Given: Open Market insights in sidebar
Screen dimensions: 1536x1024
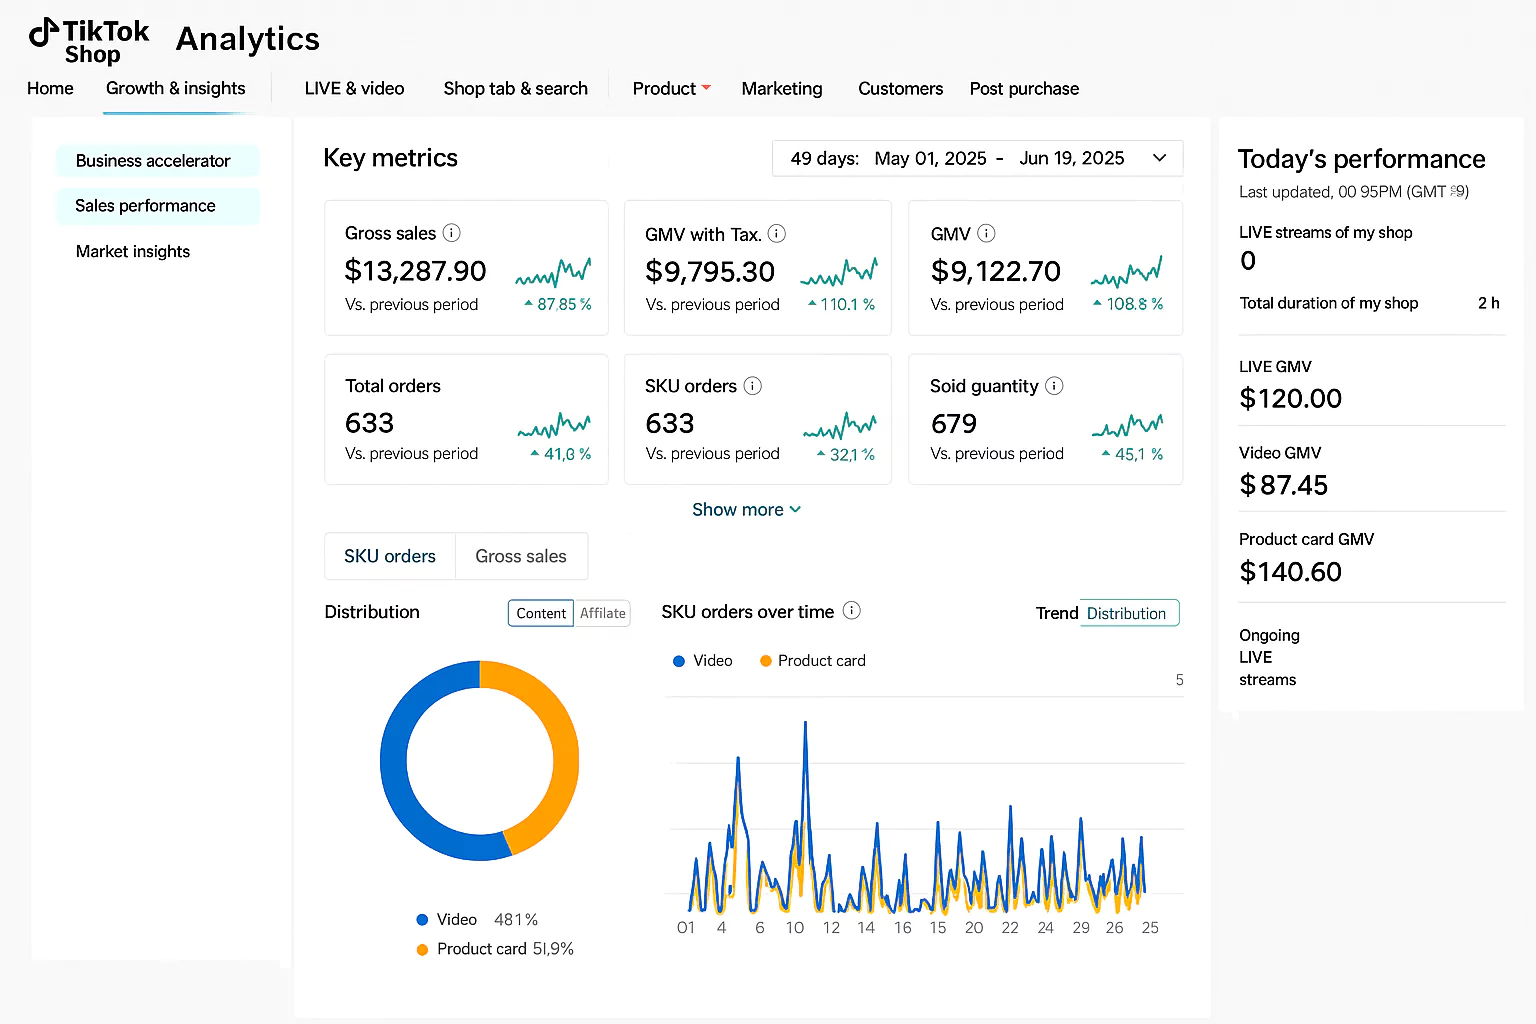Looking at the screenshot, I should (133, 252).
